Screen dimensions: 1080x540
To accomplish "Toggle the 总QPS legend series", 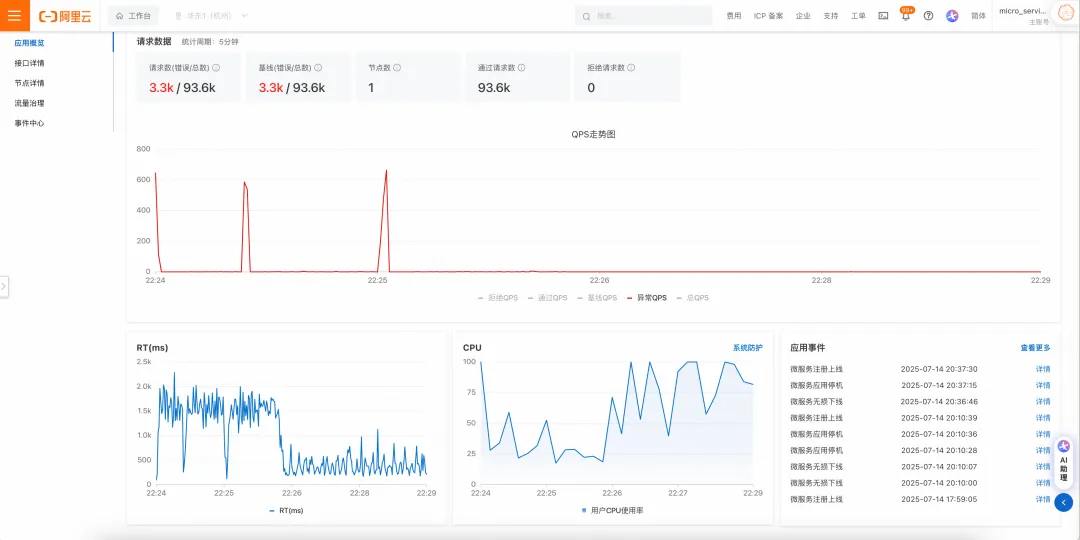I will [x=693, y=298].
